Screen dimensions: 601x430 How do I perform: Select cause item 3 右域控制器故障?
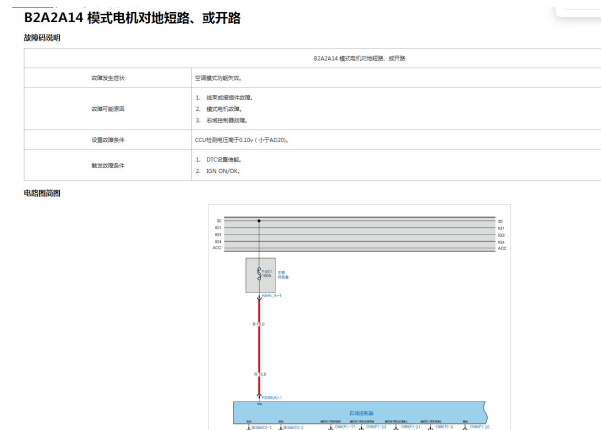tap(227, 120)
